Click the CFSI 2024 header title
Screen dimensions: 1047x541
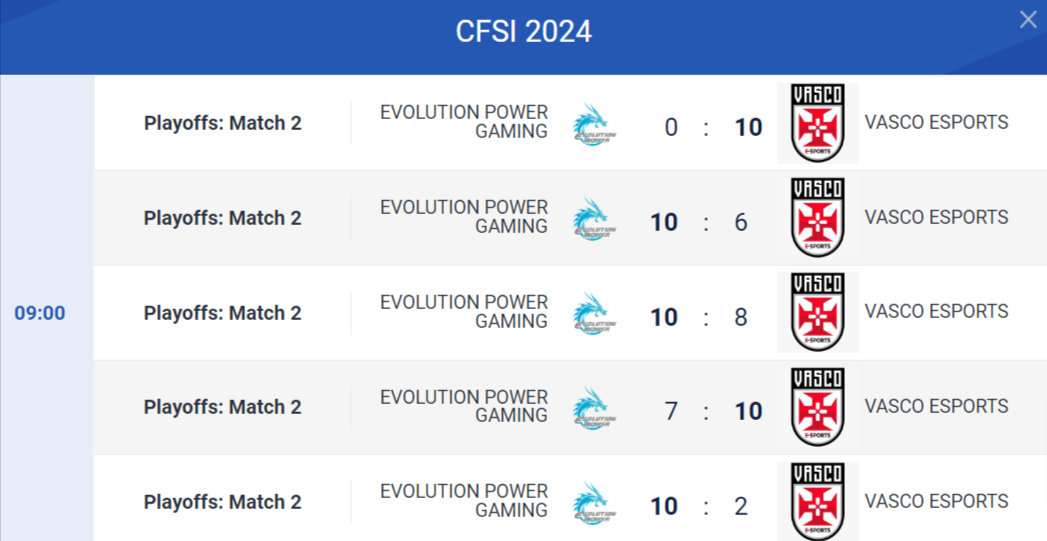(x=523, y=32)
